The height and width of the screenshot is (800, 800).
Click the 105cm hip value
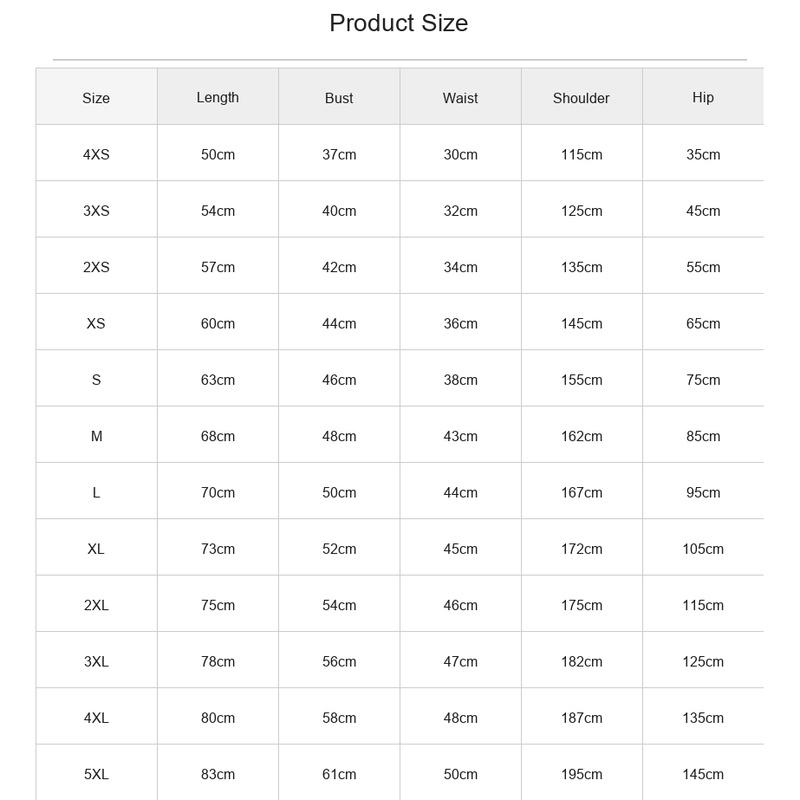[x=703, y=549]
